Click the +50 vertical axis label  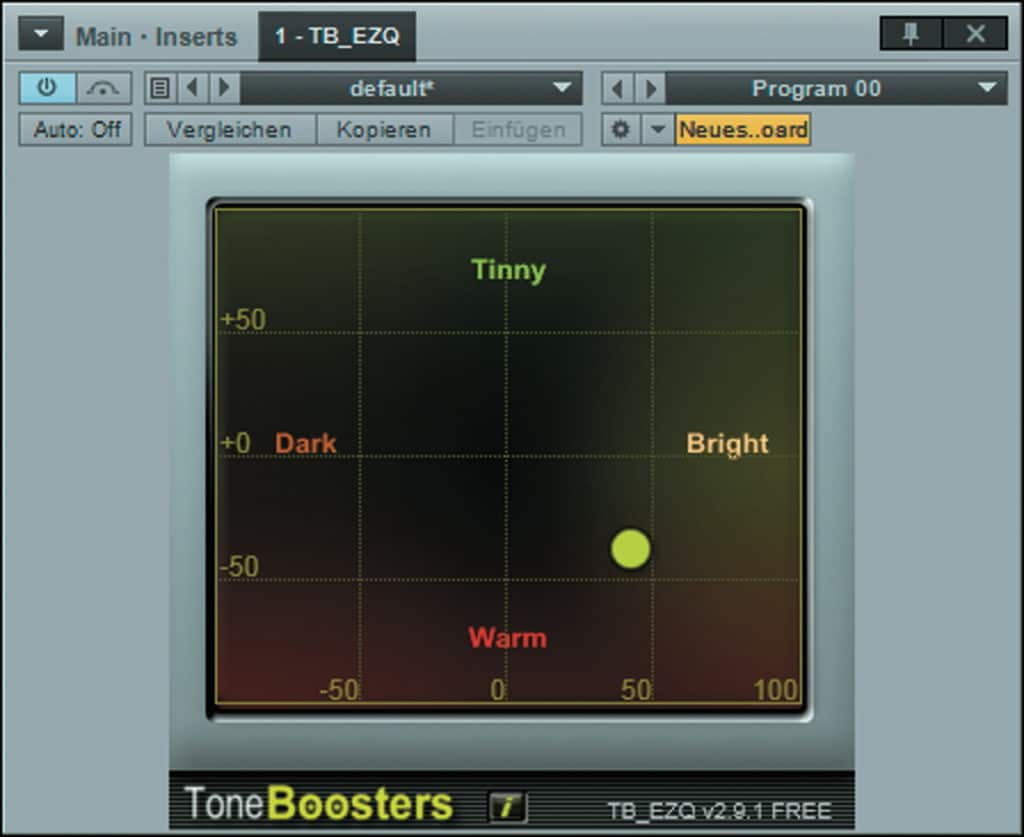coord(243,319)
